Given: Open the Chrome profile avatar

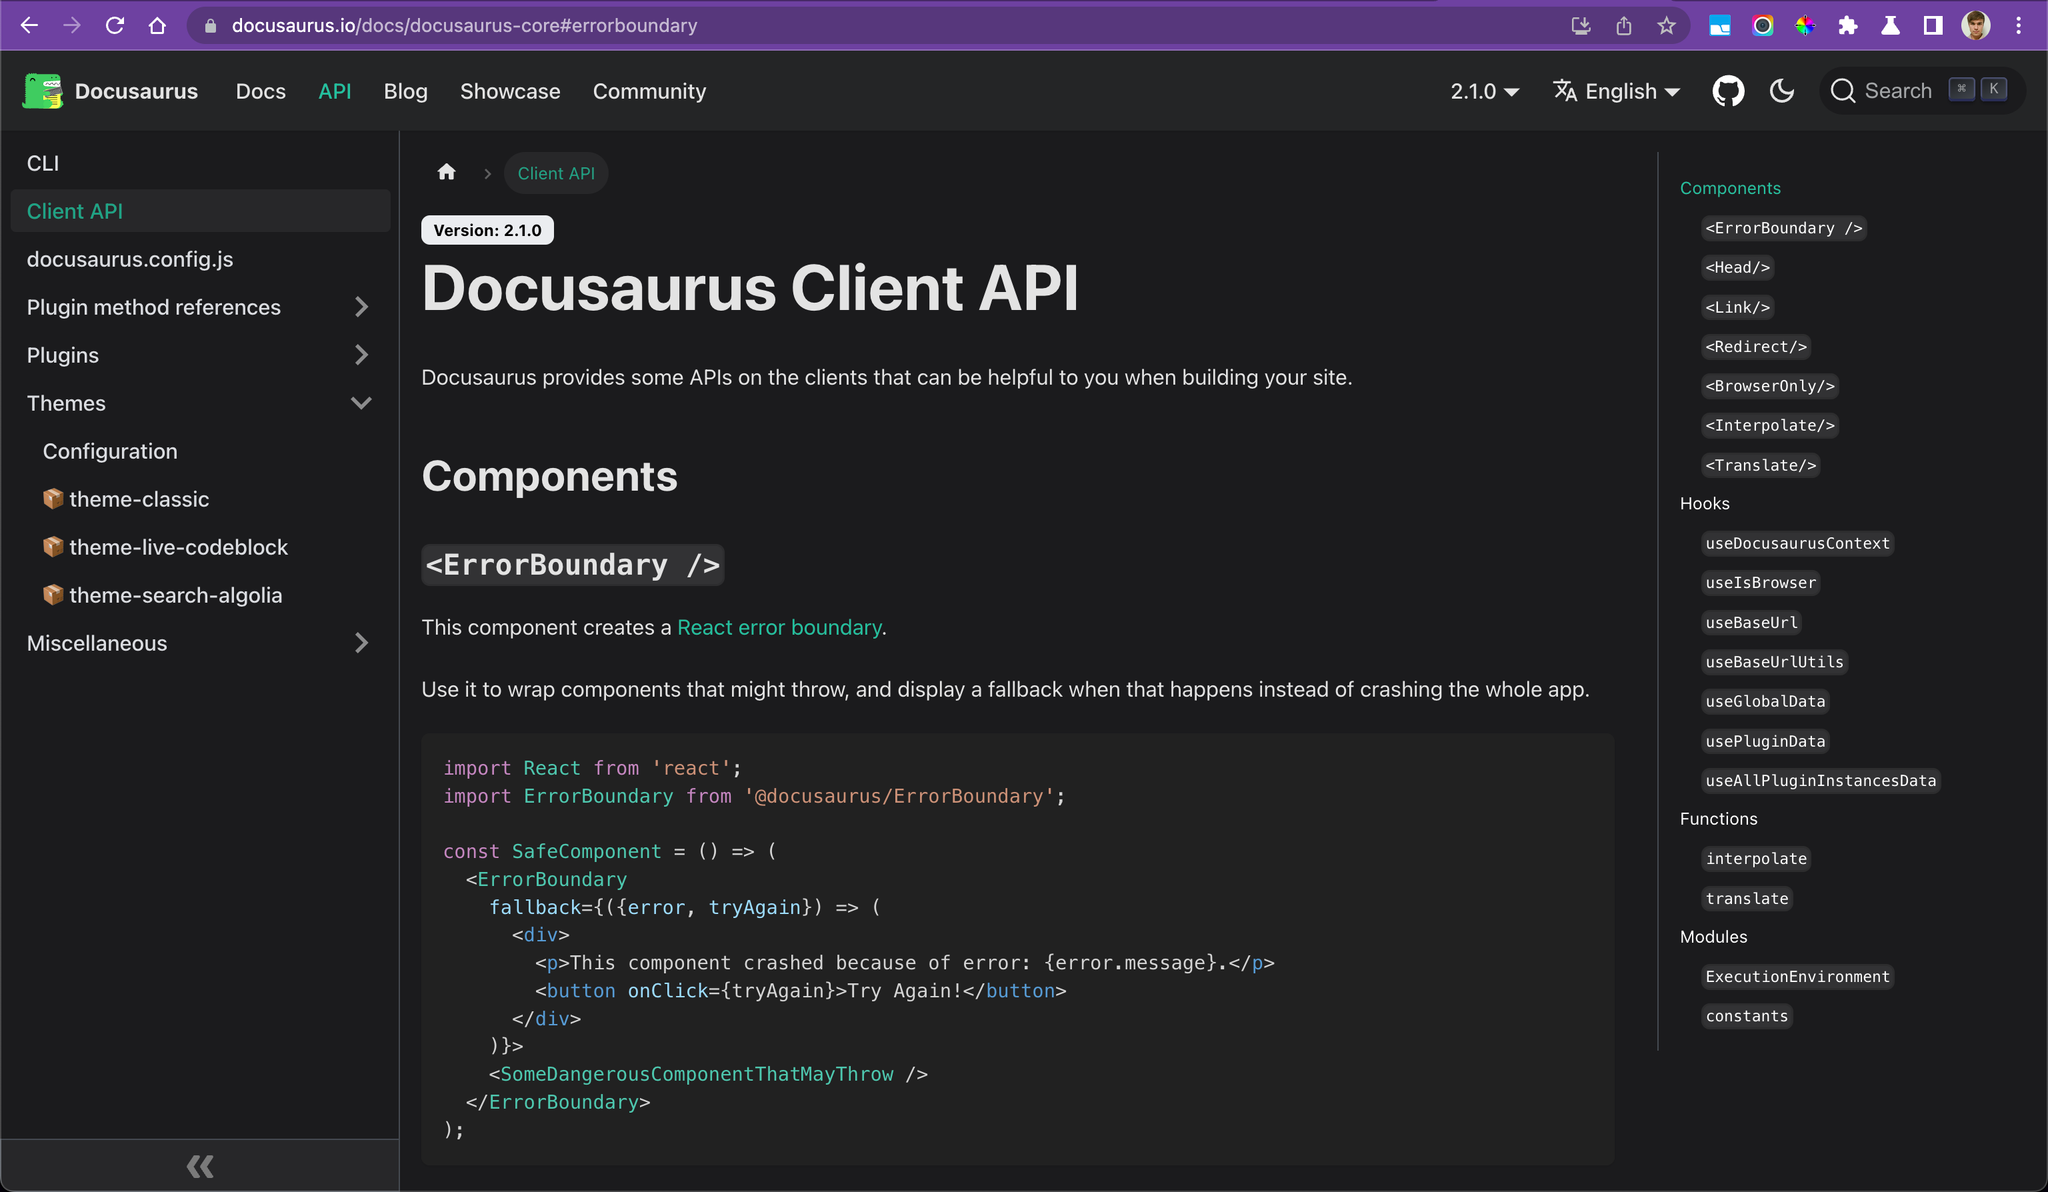Looking at the screenshot, I should (1975, 26).
